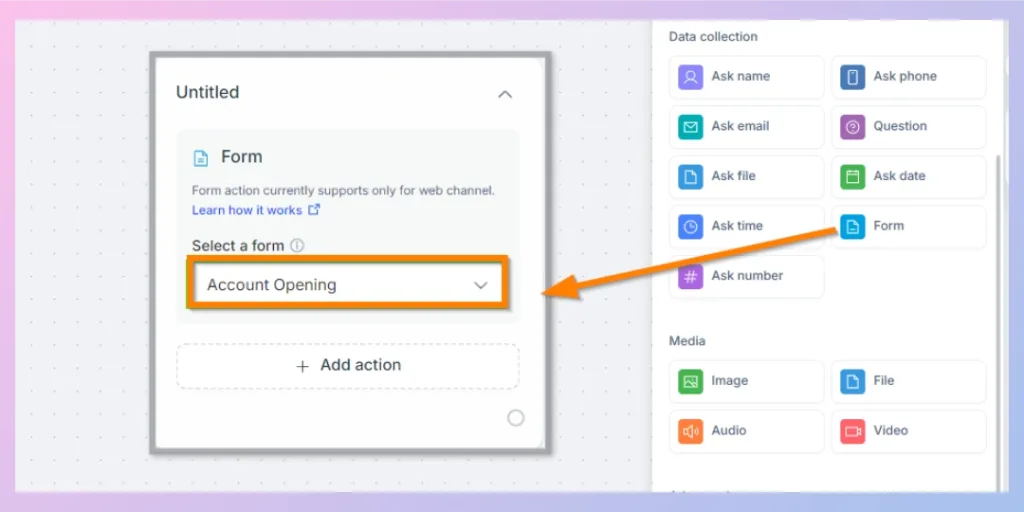Click the Data collection section heading
The image size is (1024, 512).
(713, 37)
